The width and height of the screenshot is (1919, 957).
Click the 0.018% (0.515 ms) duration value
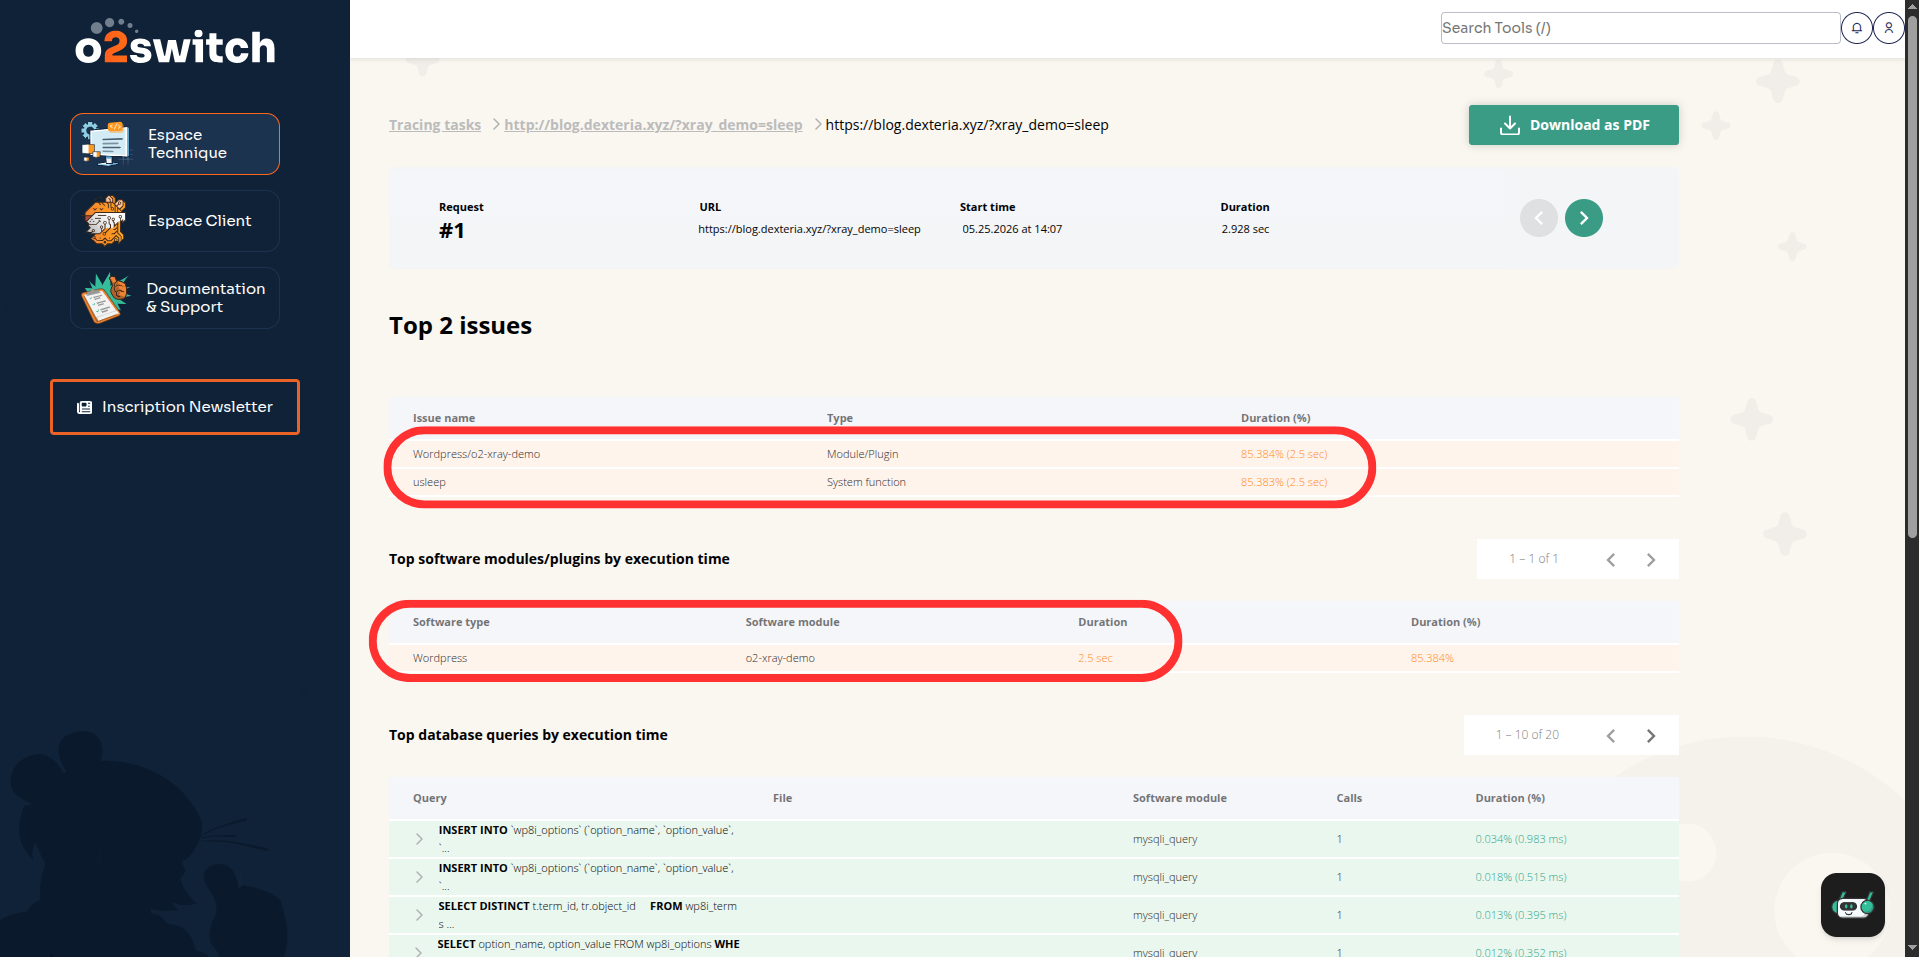(1521, 877)
